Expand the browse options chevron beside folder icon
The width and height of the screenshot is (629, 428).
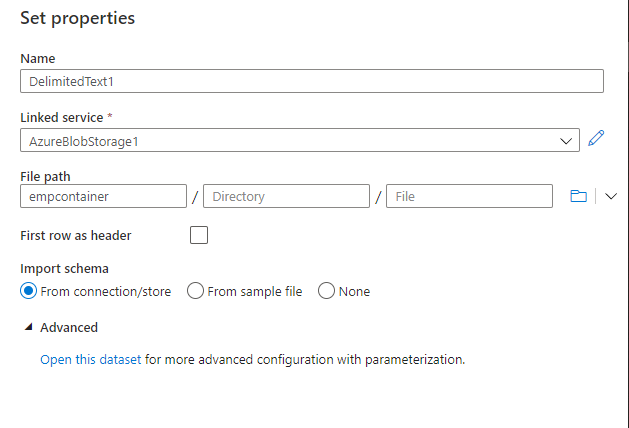coord(611,196)
